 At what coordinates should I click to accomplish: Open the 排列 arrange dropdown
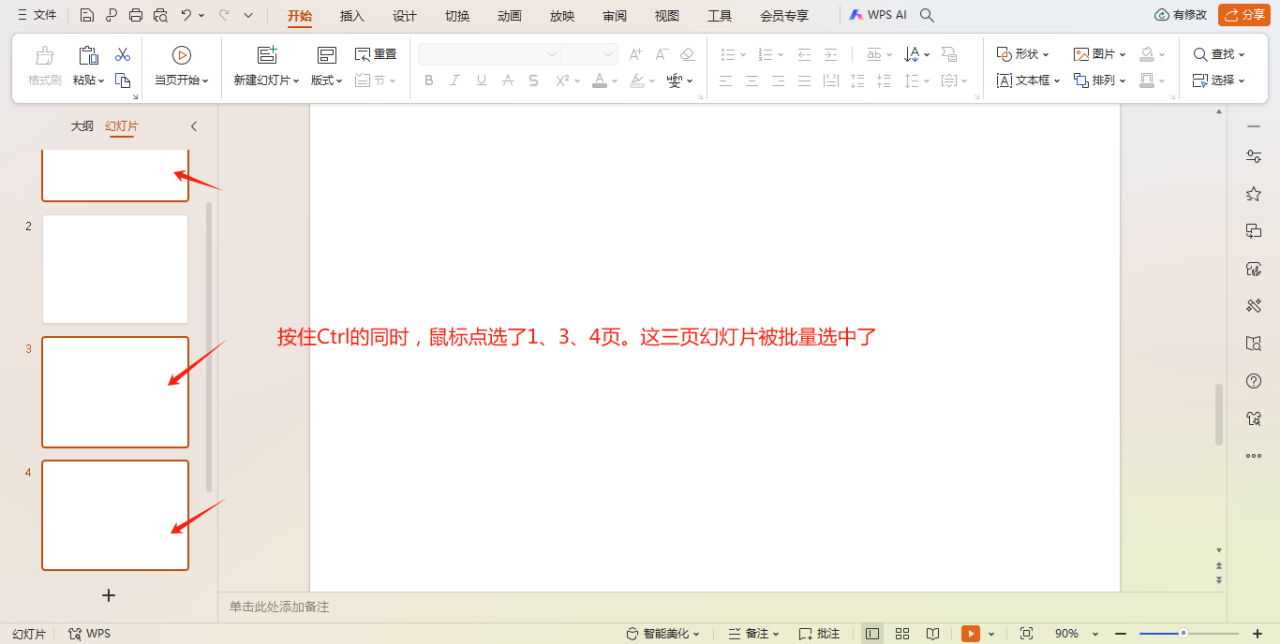click(1100, 80)
